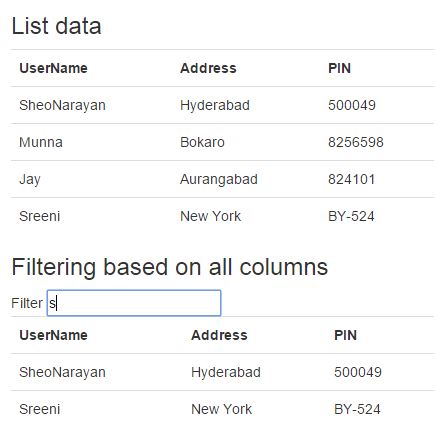Select the 8256598 PIN cell

tap(356, 142)
